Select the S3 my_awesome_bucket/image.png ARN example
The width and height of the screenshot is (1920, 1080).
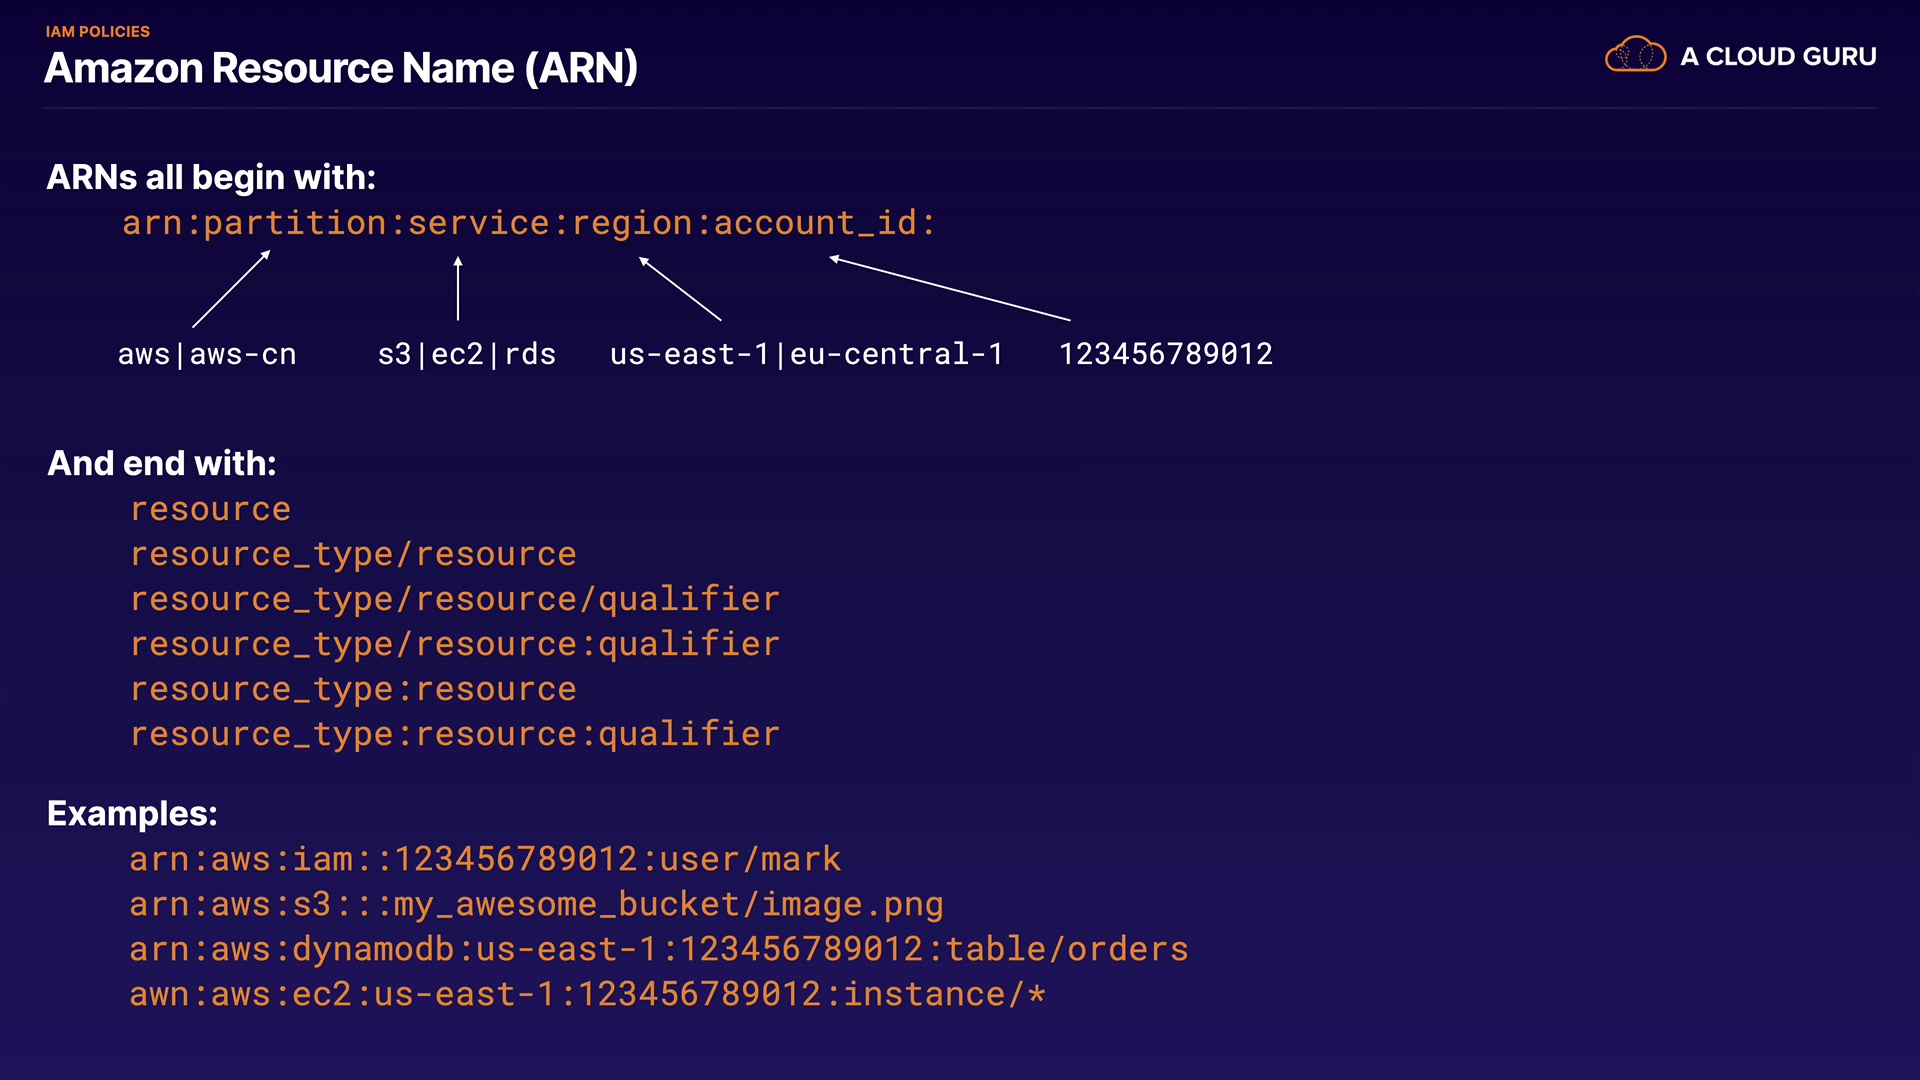[x=536, y=905]
